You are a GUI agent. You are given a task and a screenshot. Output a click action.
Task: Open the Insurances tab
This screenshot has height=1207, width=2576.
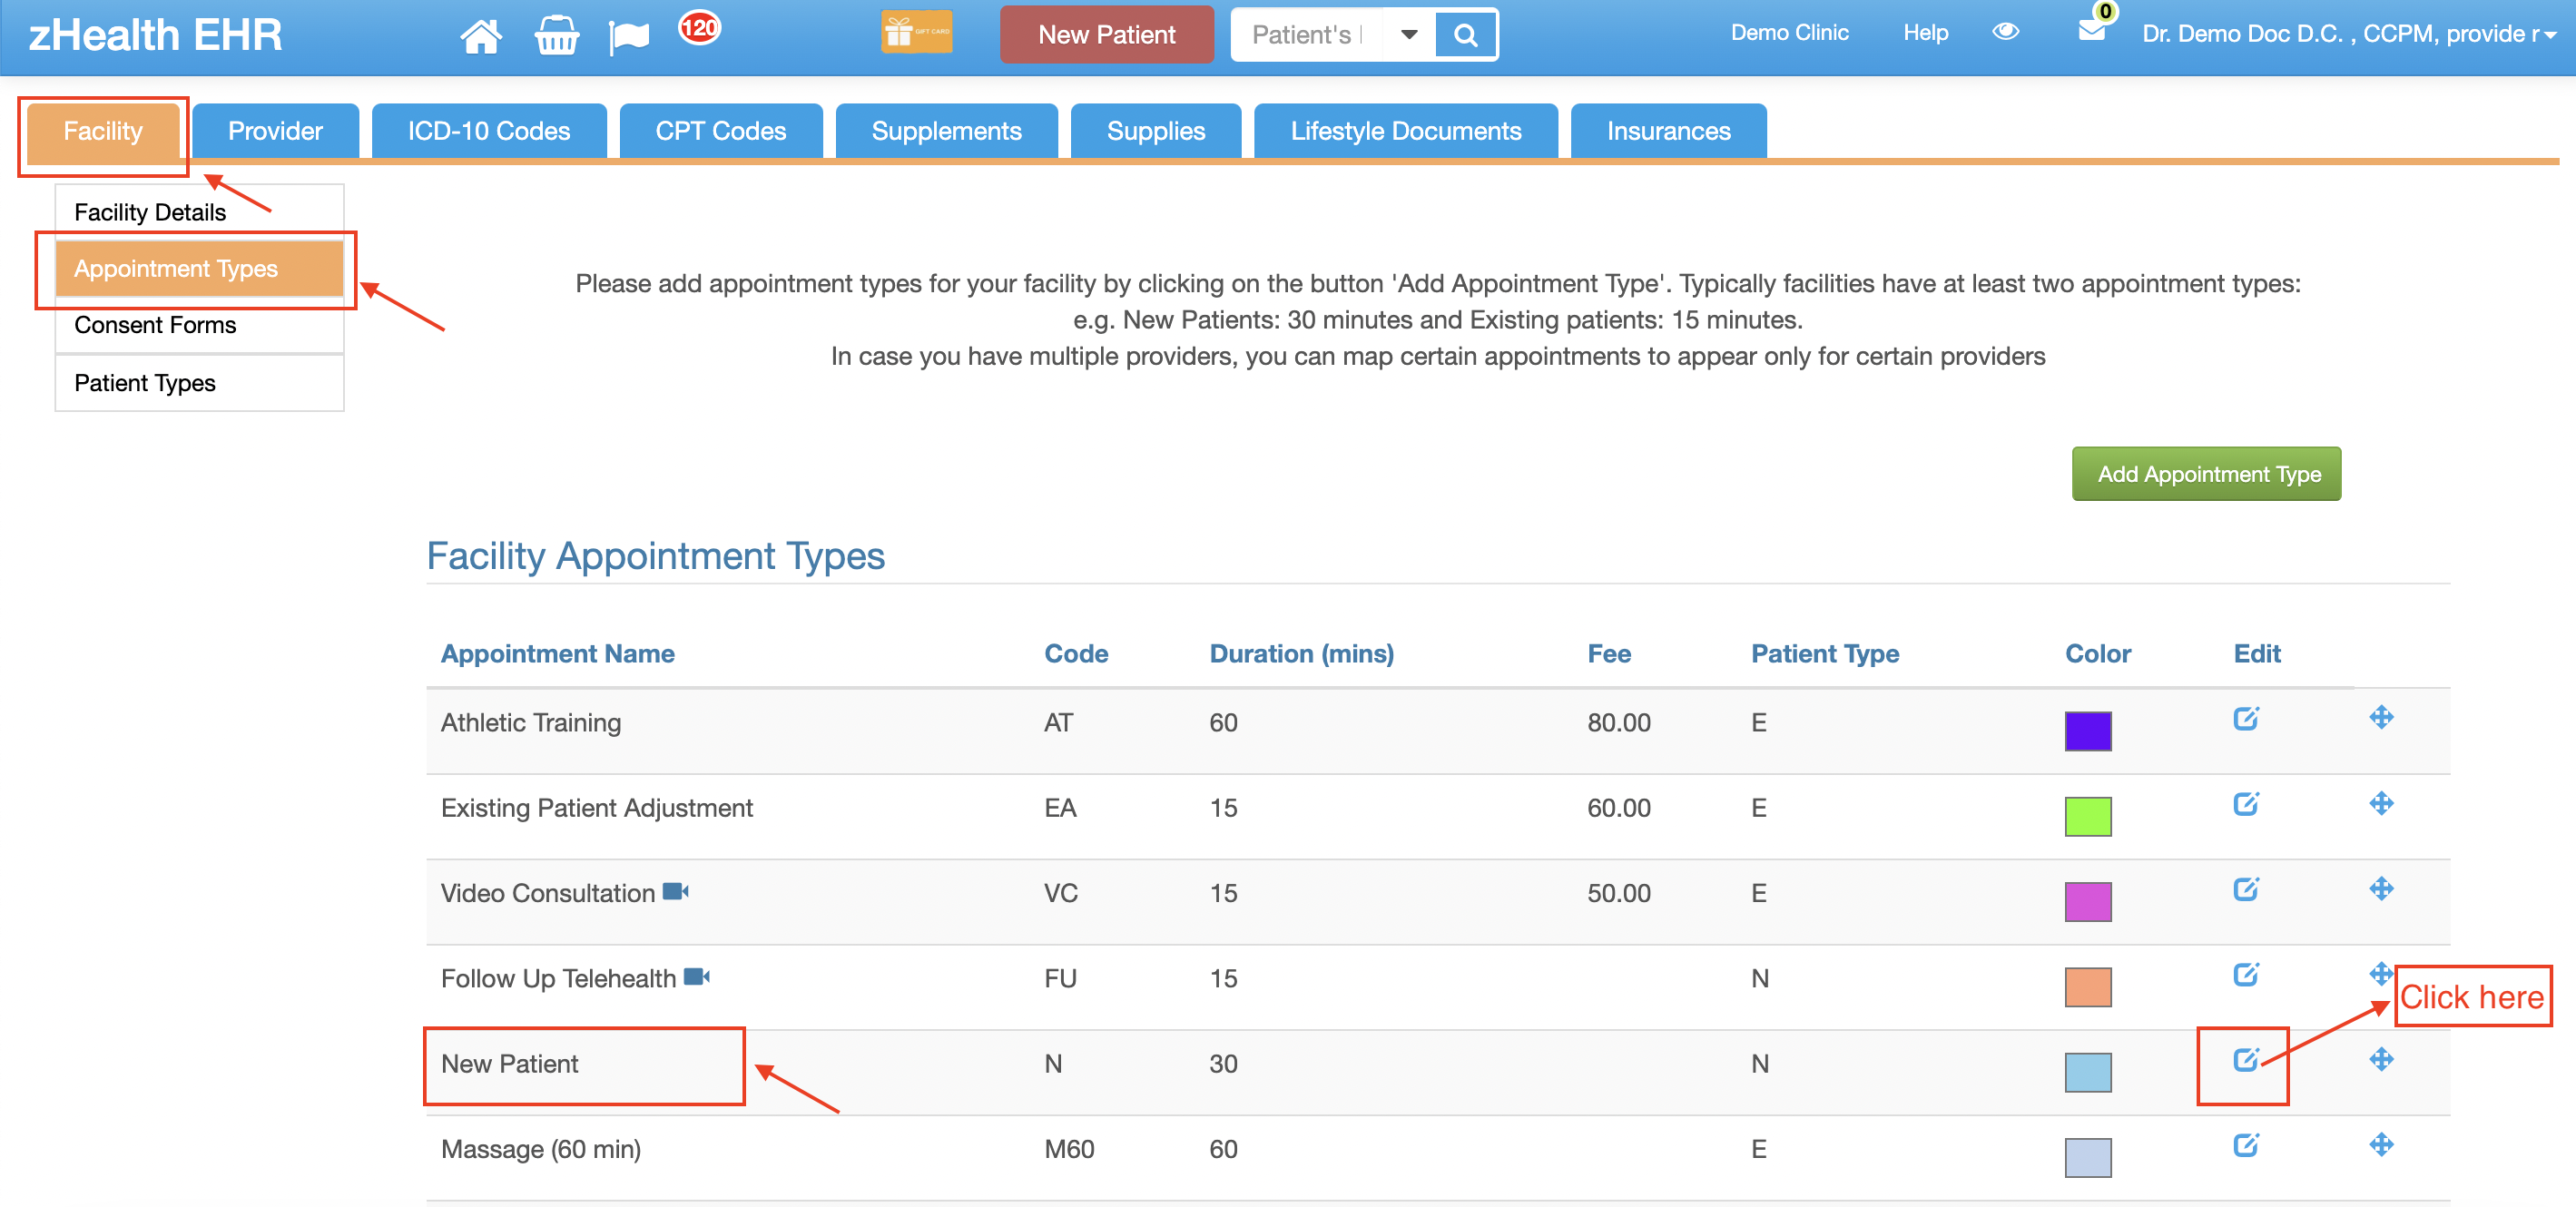pyautogui.click(x=1669, y=131)
